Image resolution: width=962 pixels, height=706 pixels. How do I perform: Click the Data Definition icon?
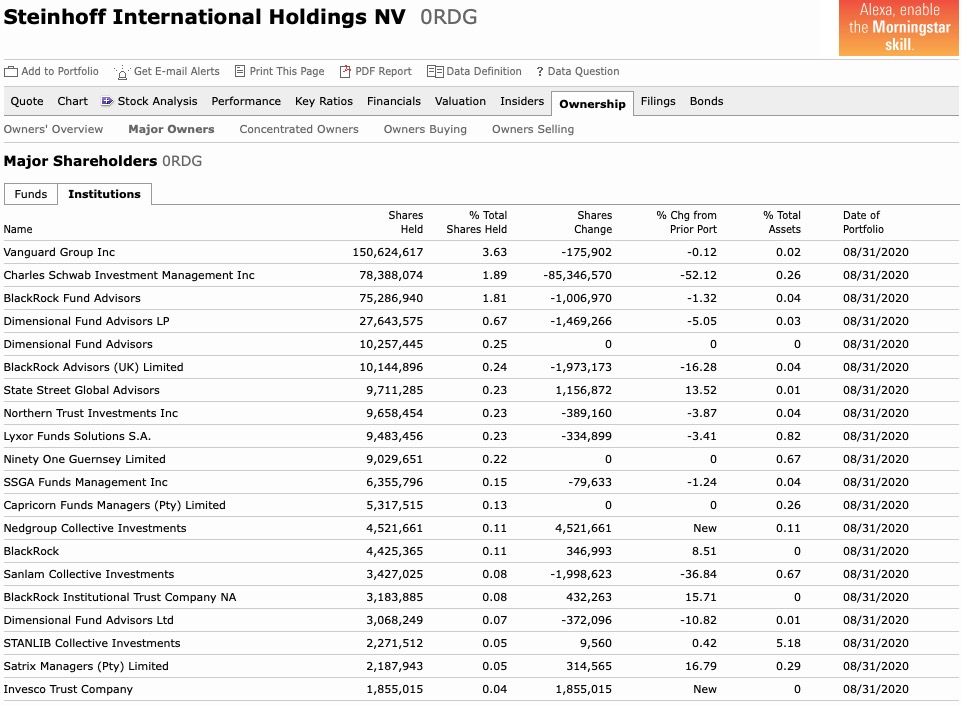tap(434, 71)
